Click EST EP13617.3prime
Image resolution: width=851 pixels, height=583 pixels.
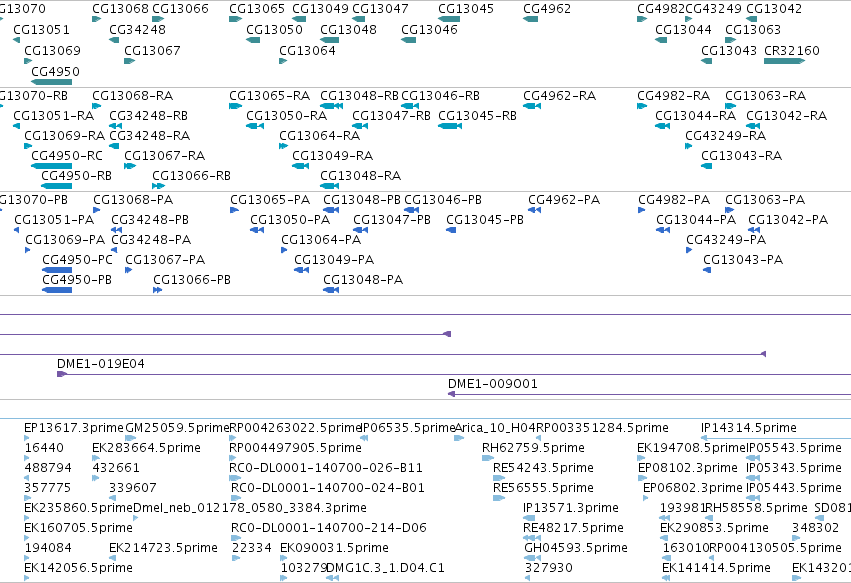point(74,428)
